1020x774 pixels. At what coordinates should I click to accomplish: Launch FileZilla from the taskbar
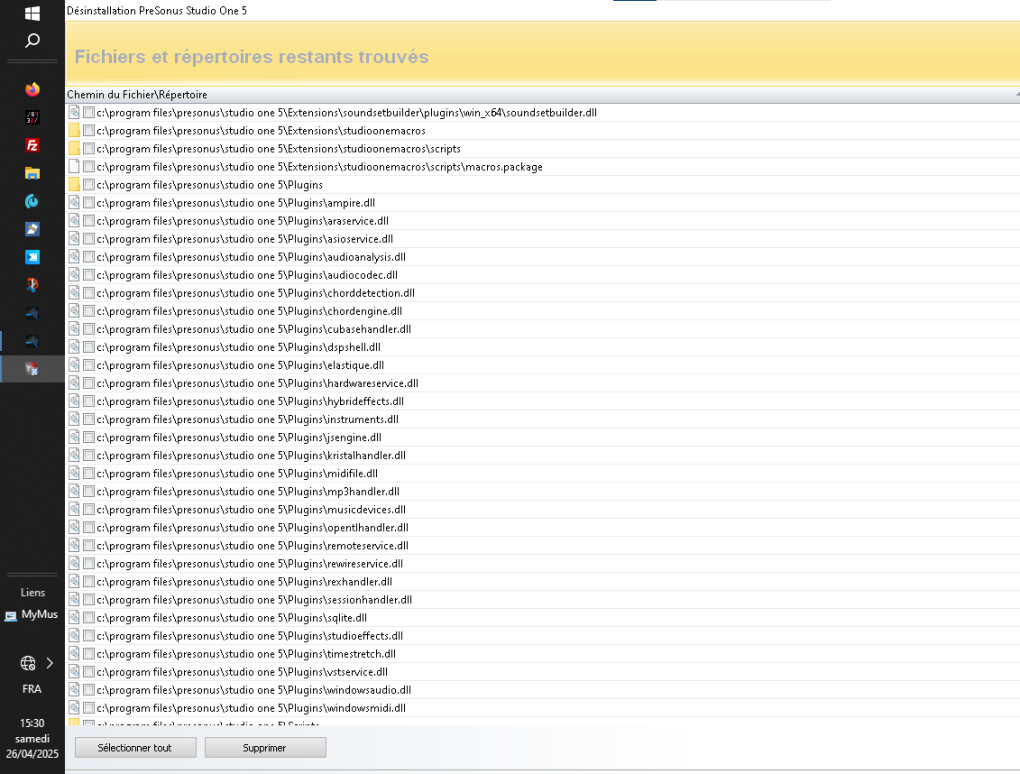(x=32, y=145)
